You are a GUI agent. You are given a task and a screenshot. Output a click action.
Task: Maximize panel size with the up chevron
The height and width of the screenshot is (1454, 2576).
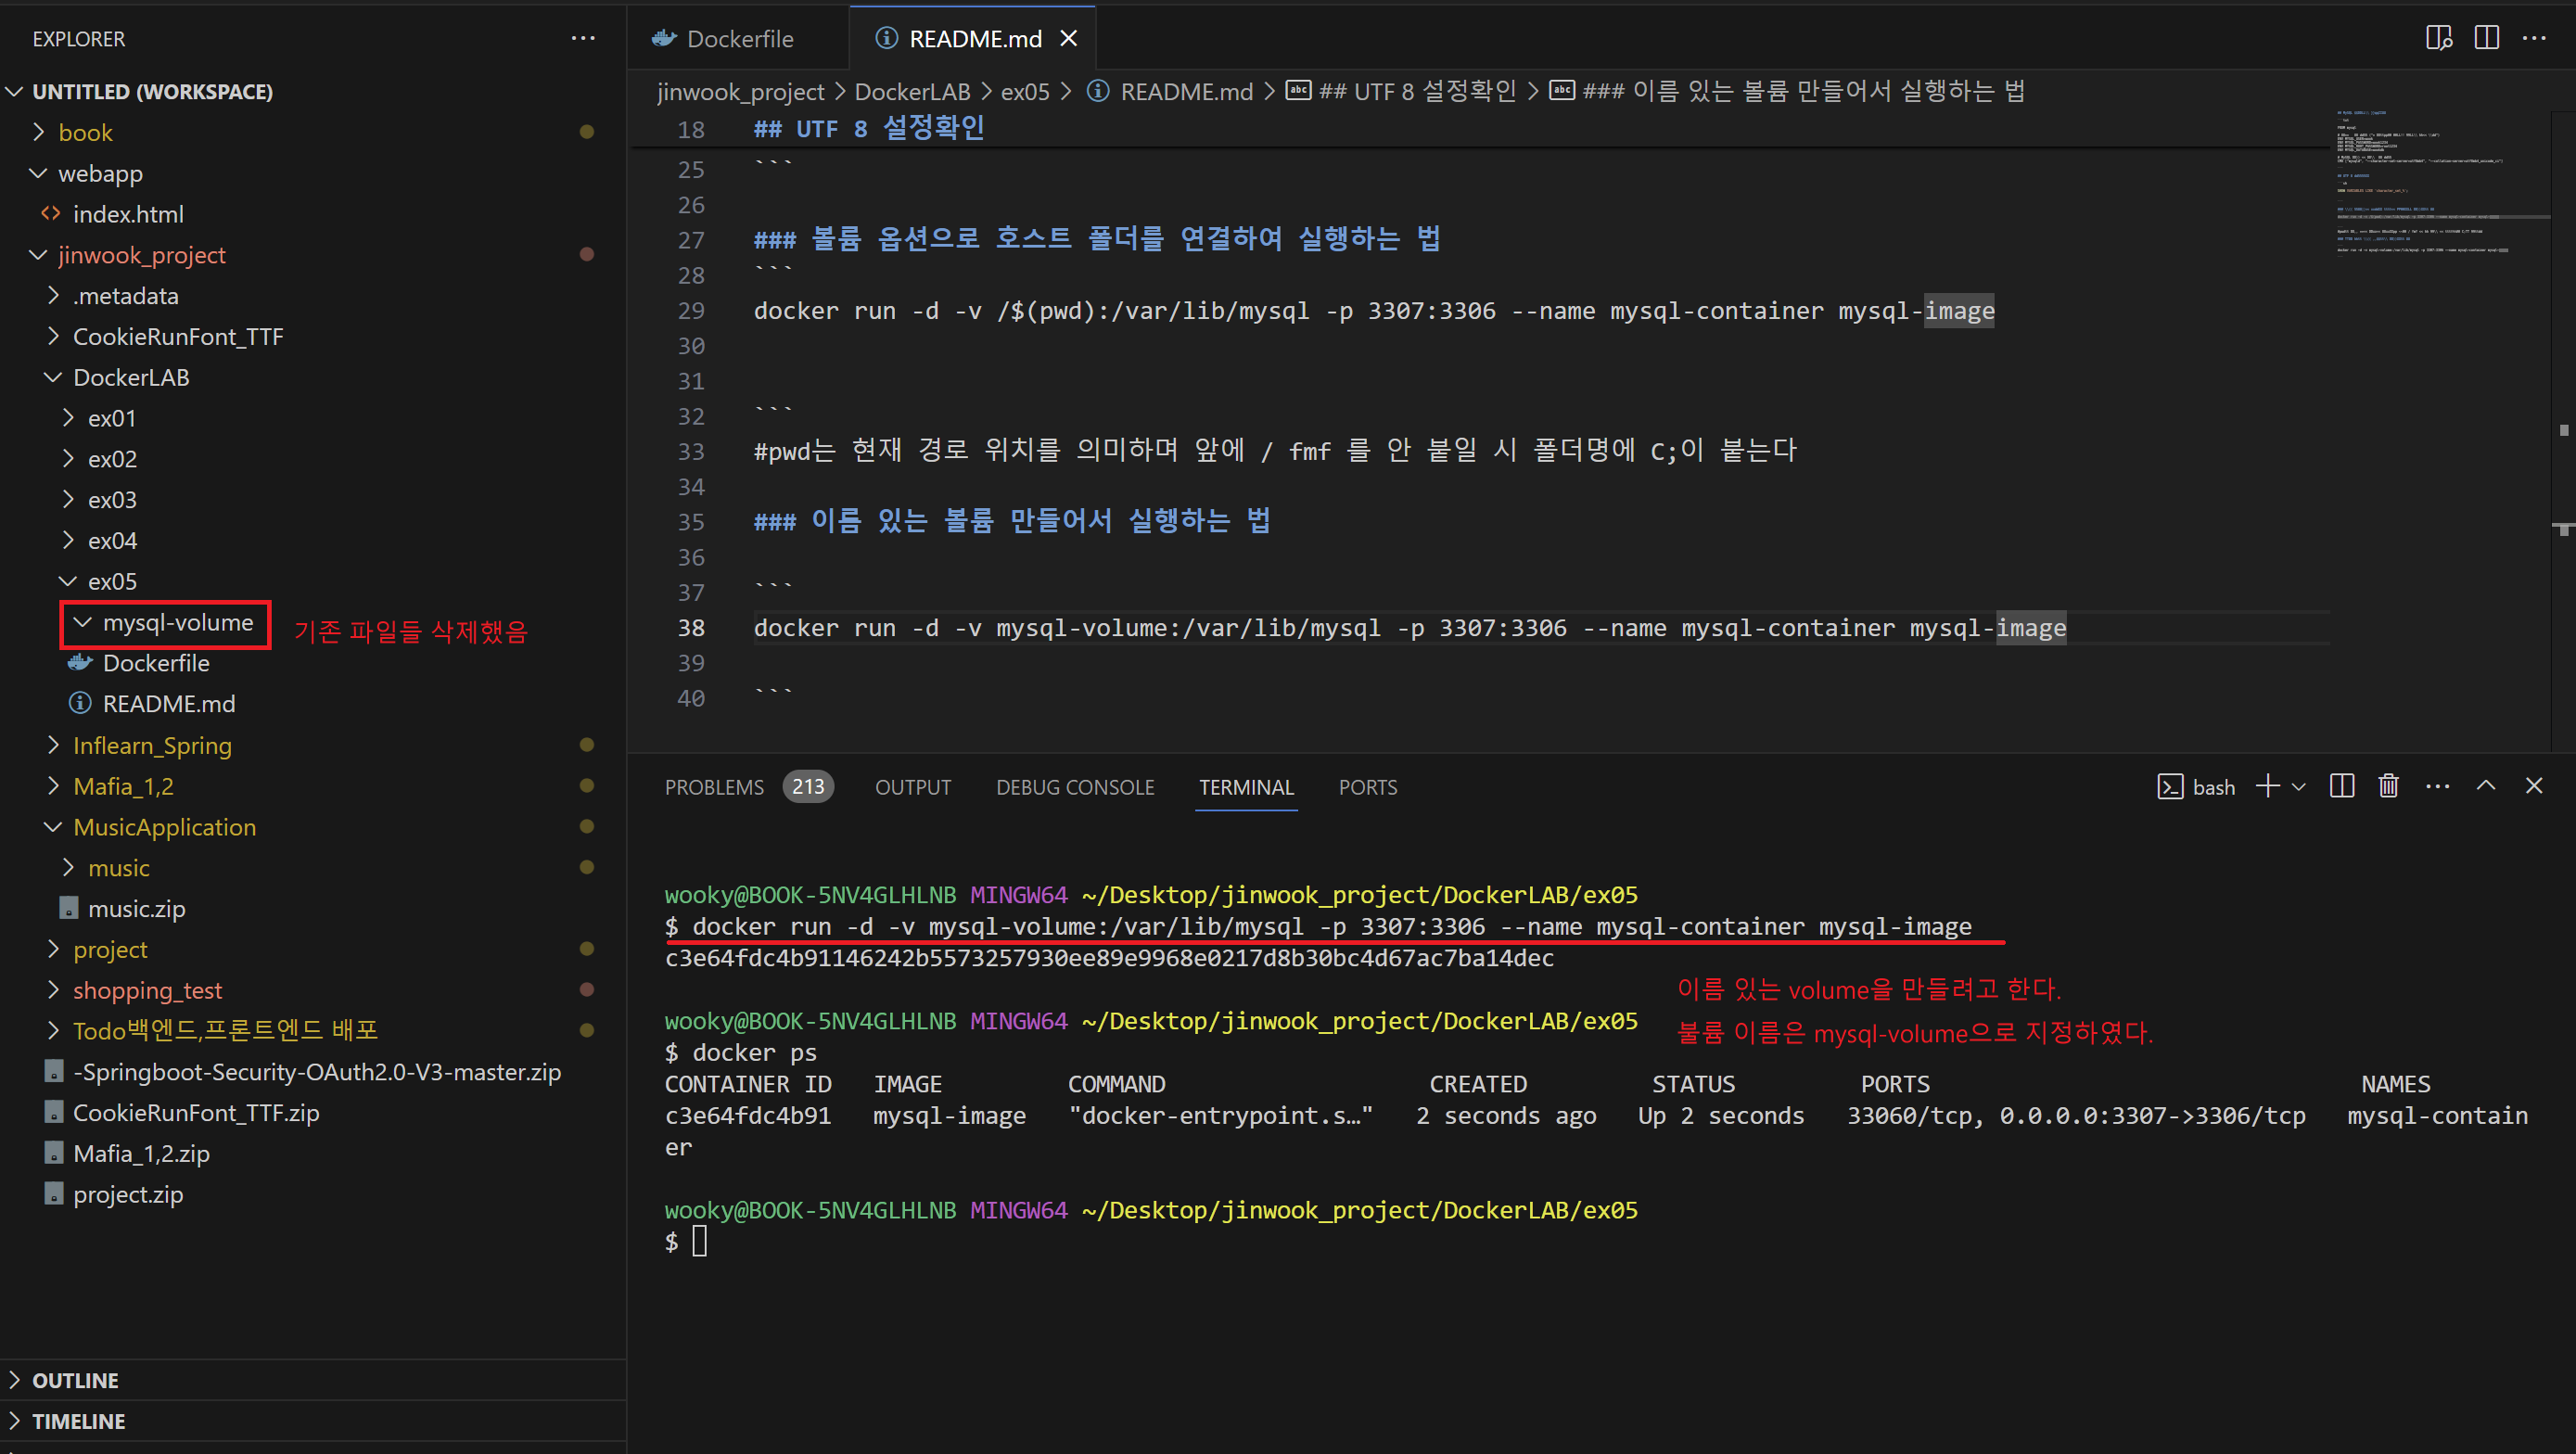[x=2485, y=786]
